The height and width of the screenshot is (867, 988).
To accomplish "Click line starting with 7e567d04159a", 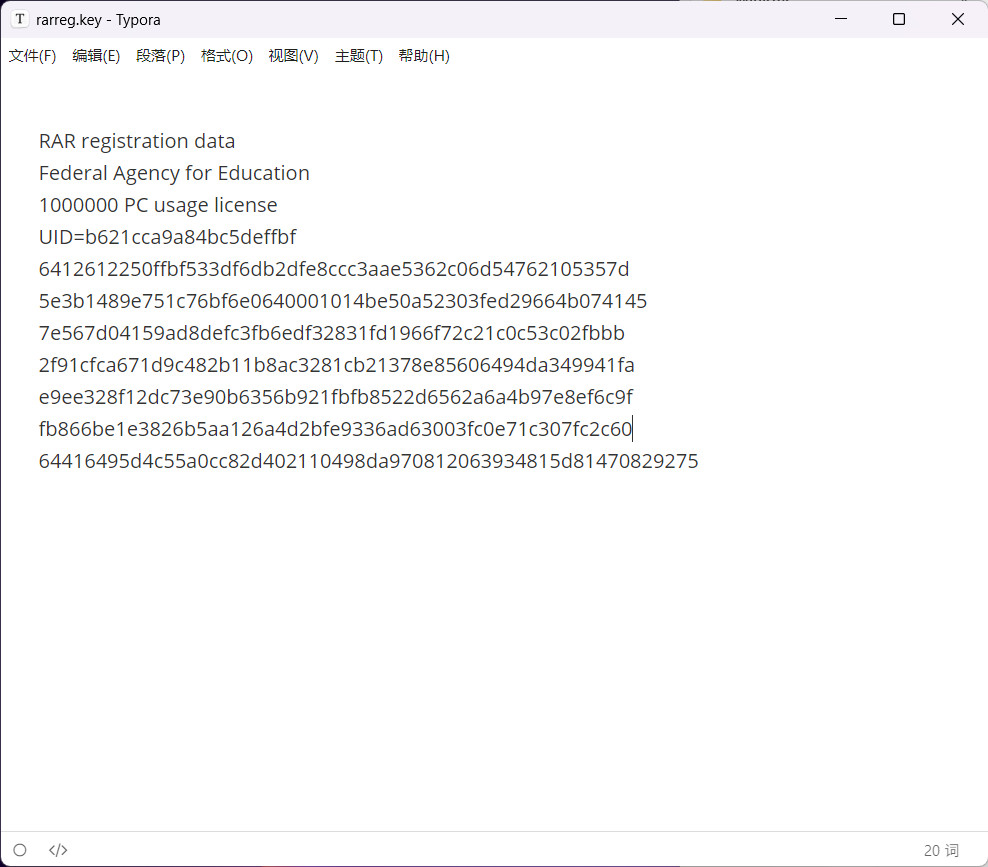I will click(331, 333).
